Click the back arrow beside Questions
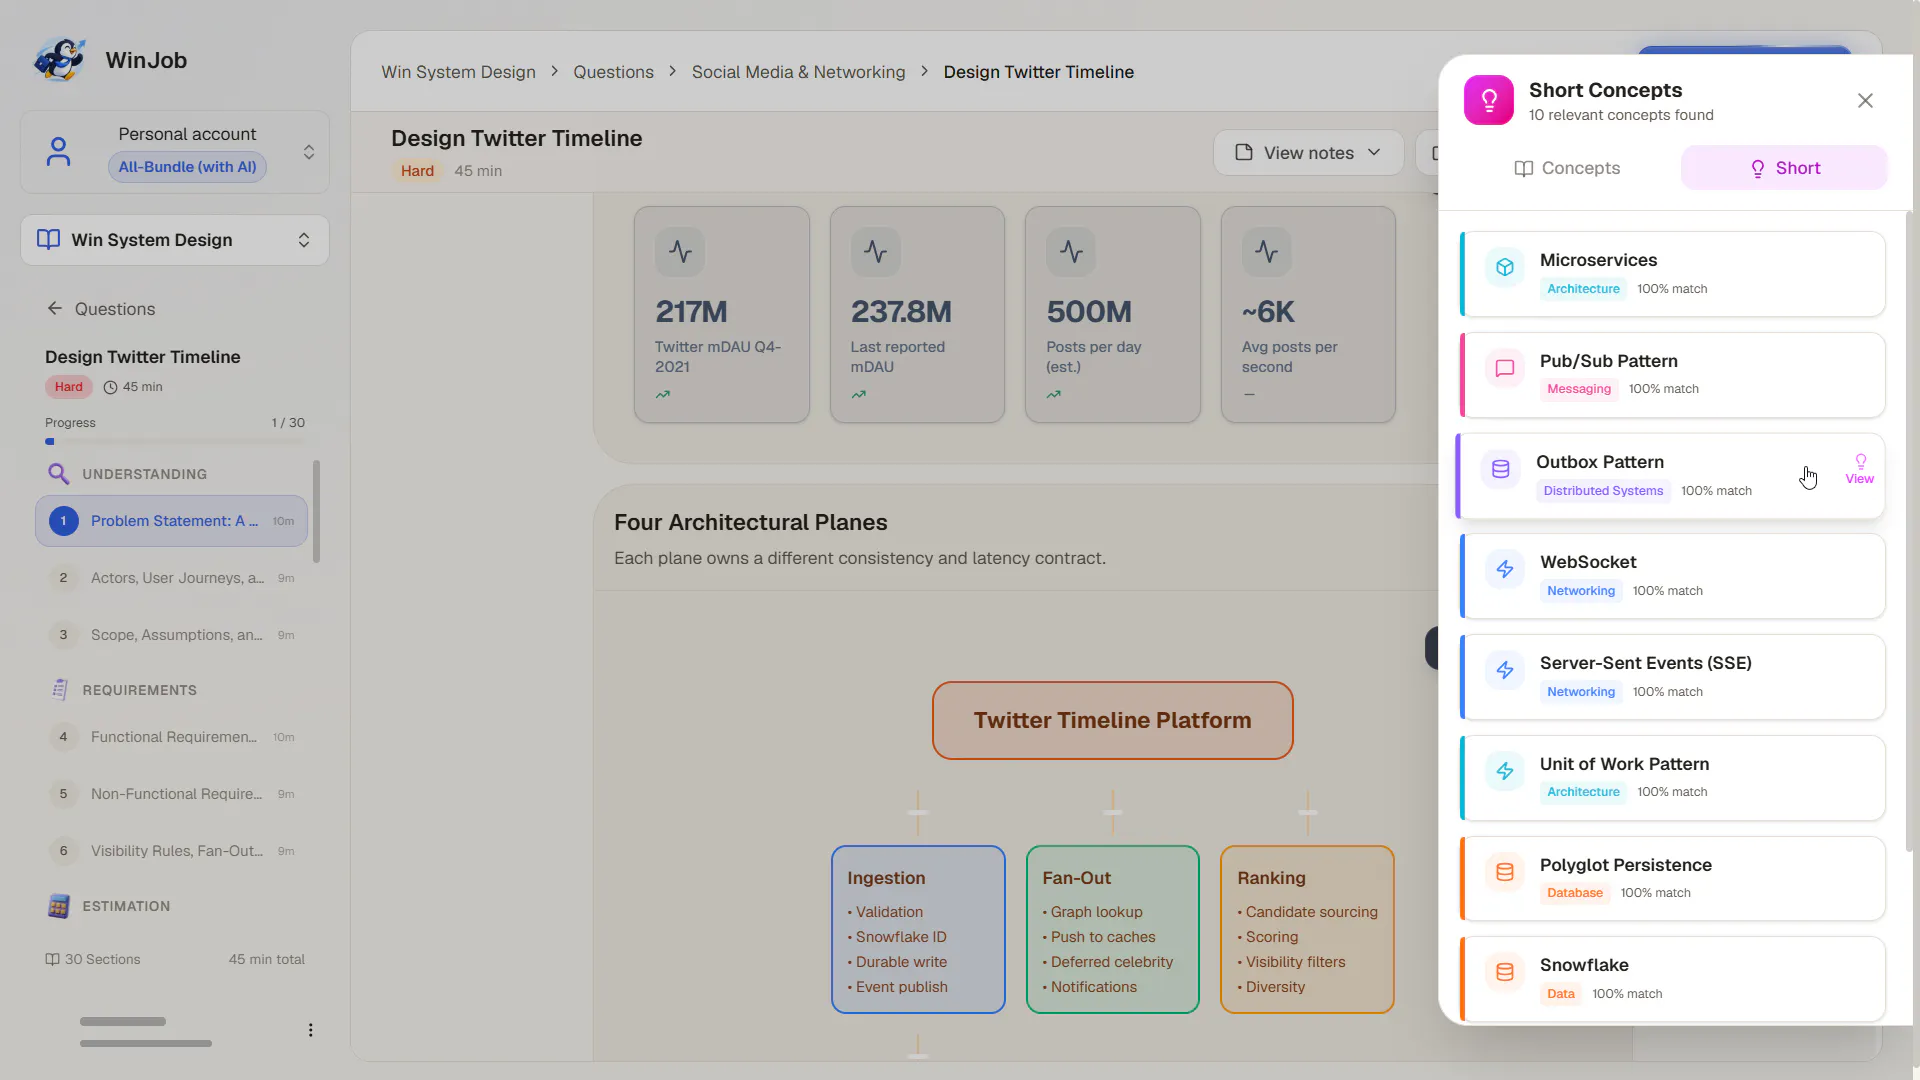 55,308
